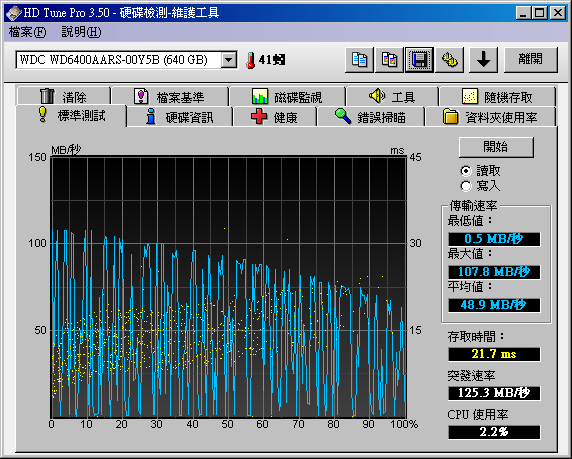Open the 健康 tab with red cross
This screenshot has height=459, width=572.
(x=274, y=117)
